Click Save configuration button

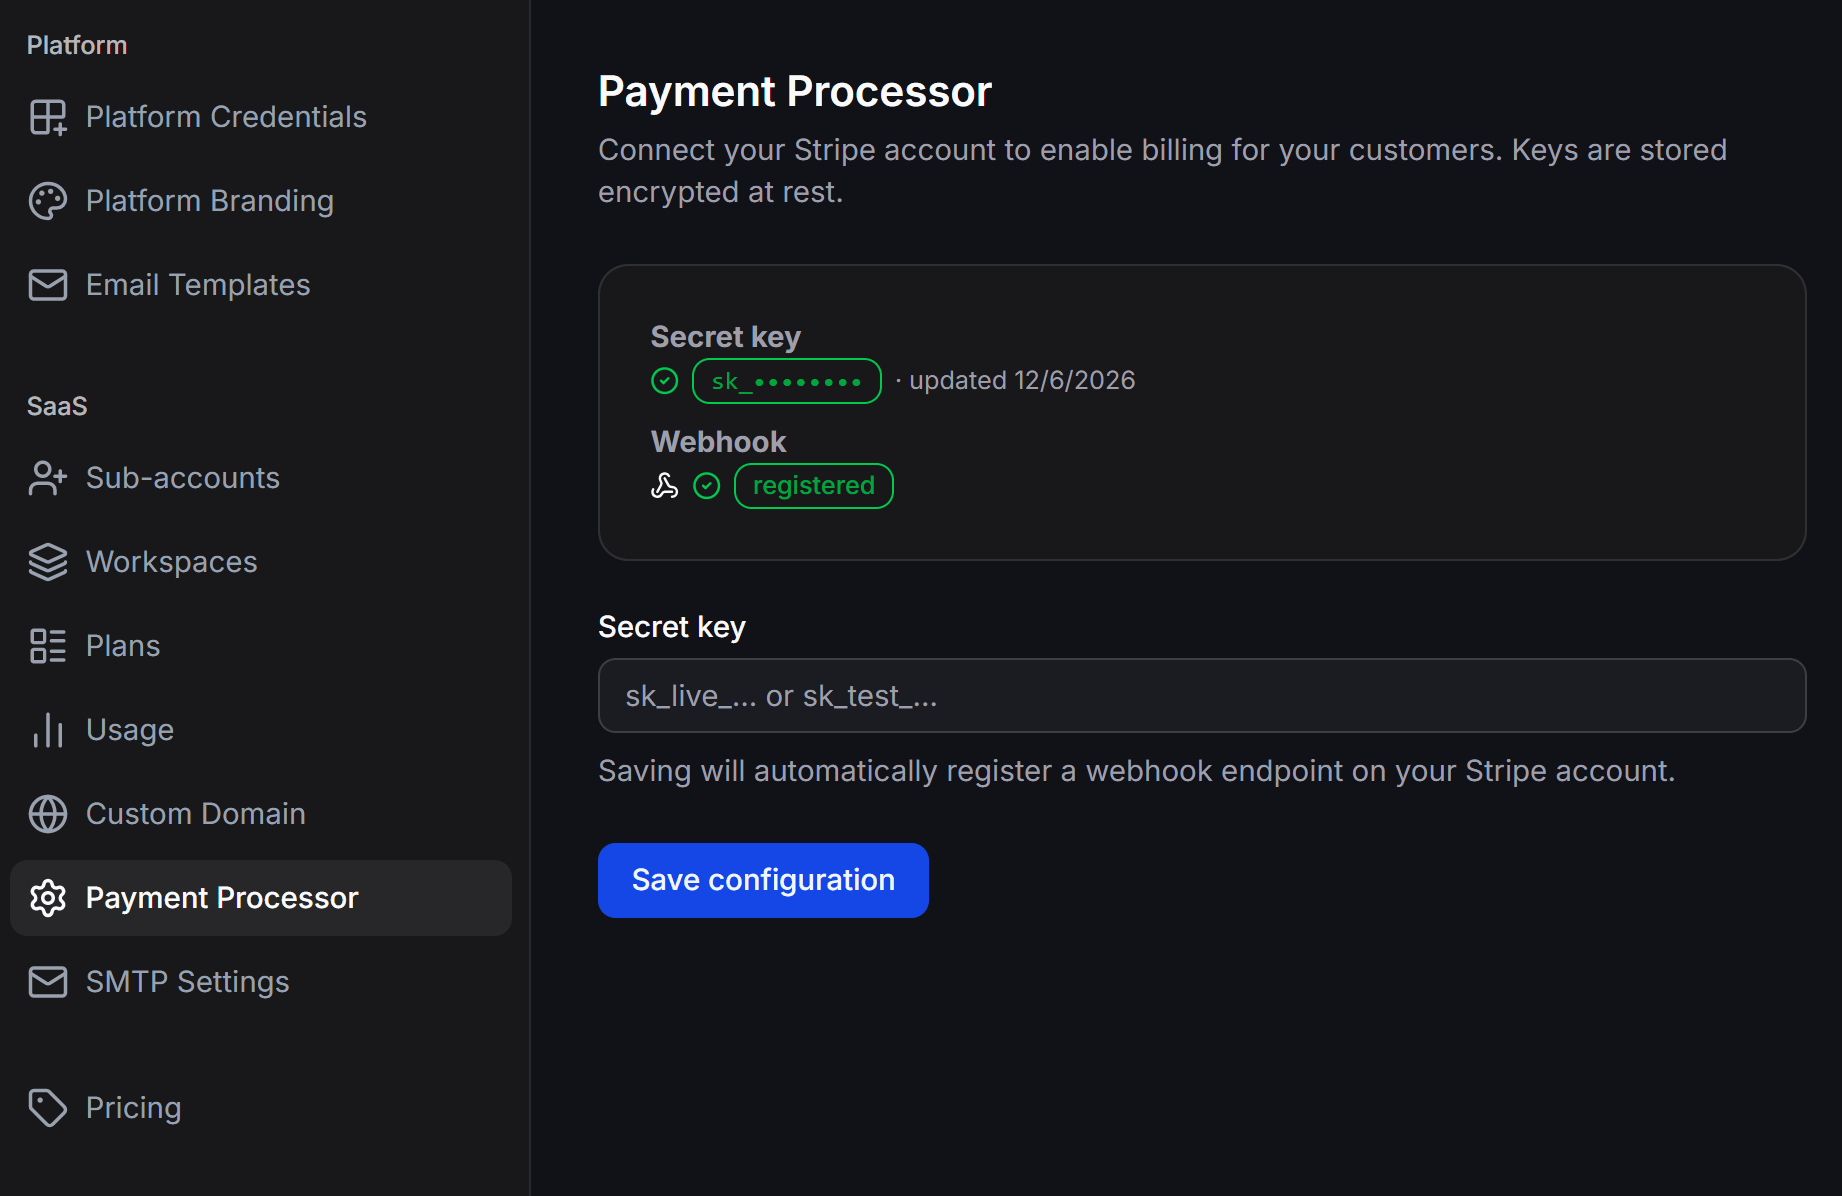point(763,880)
